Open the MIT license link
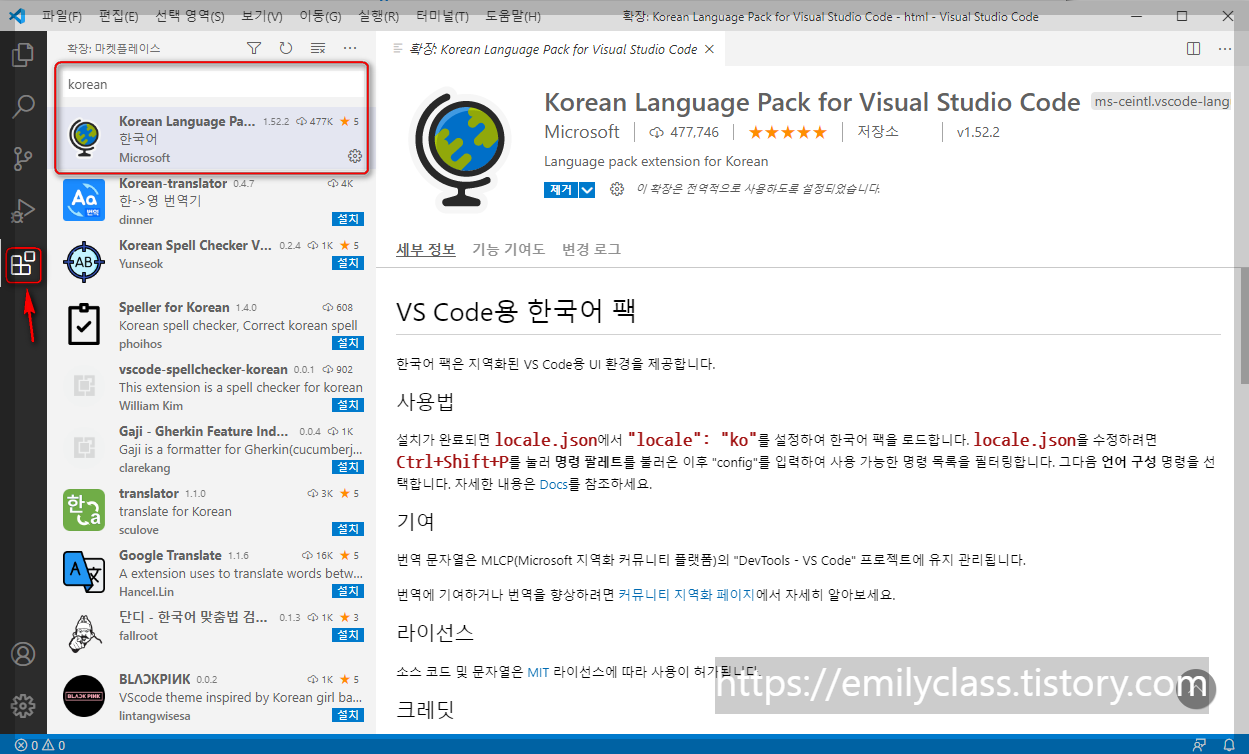Viewport: 1249px width, 754px height. (538, 673)
